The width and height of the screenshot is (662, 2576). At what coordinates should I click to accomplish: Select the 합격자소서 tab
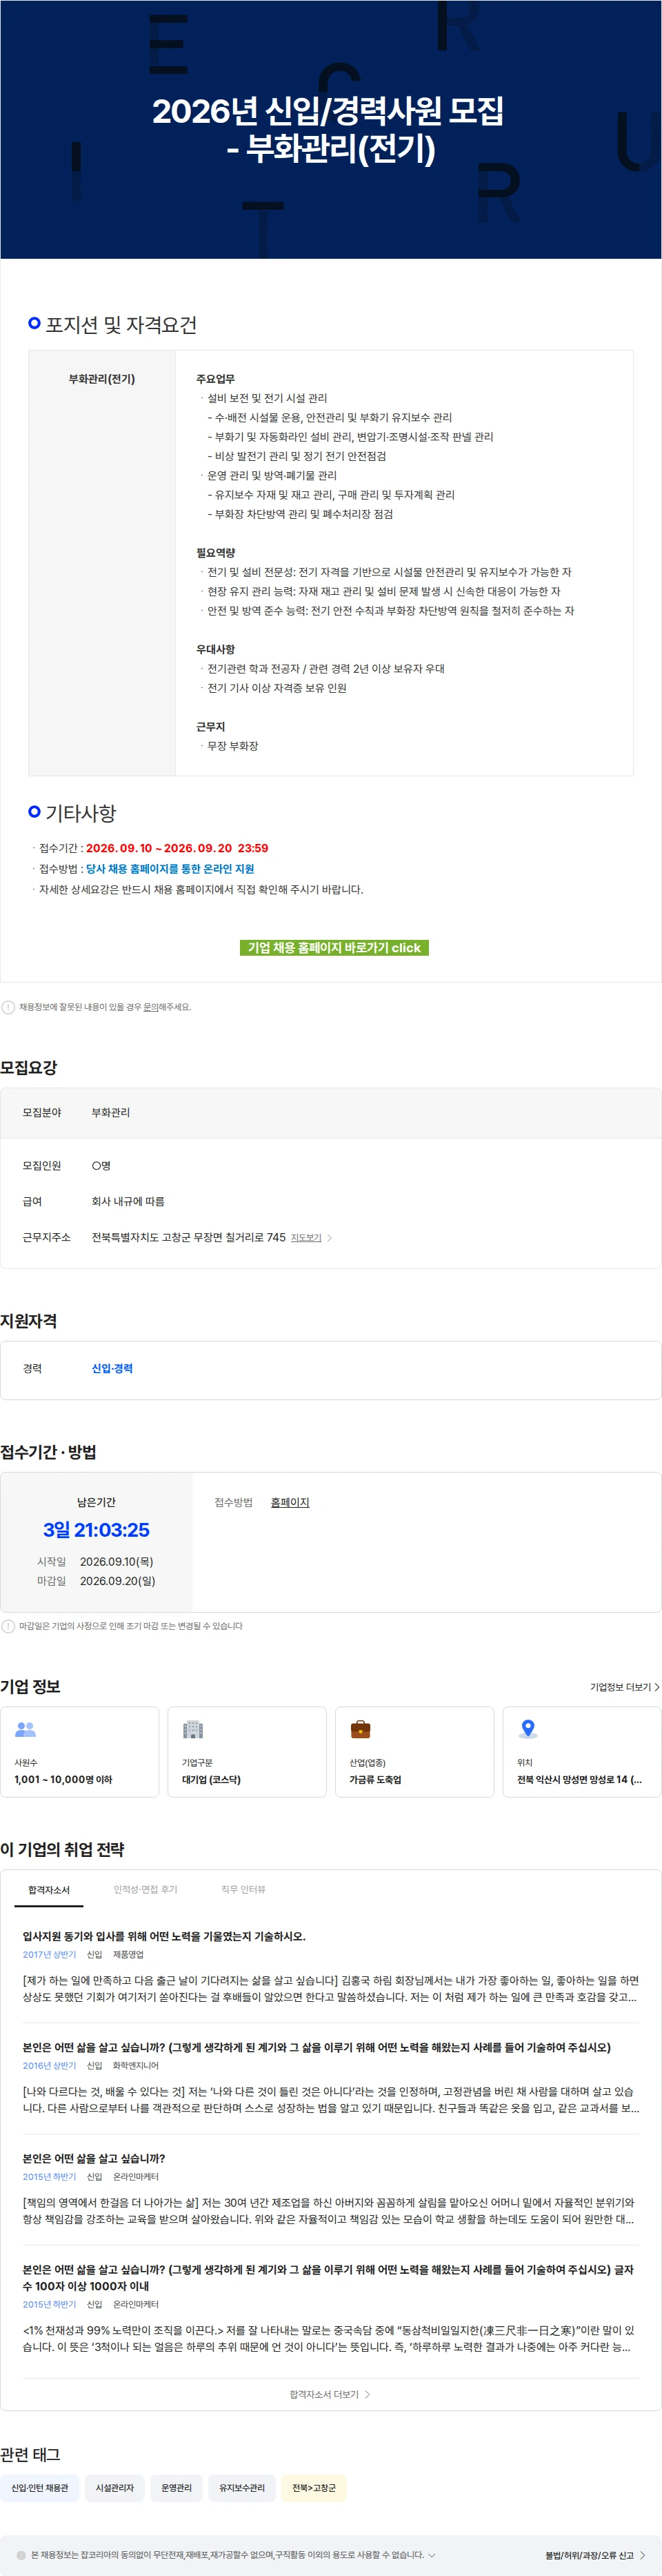coord(49,1890)
